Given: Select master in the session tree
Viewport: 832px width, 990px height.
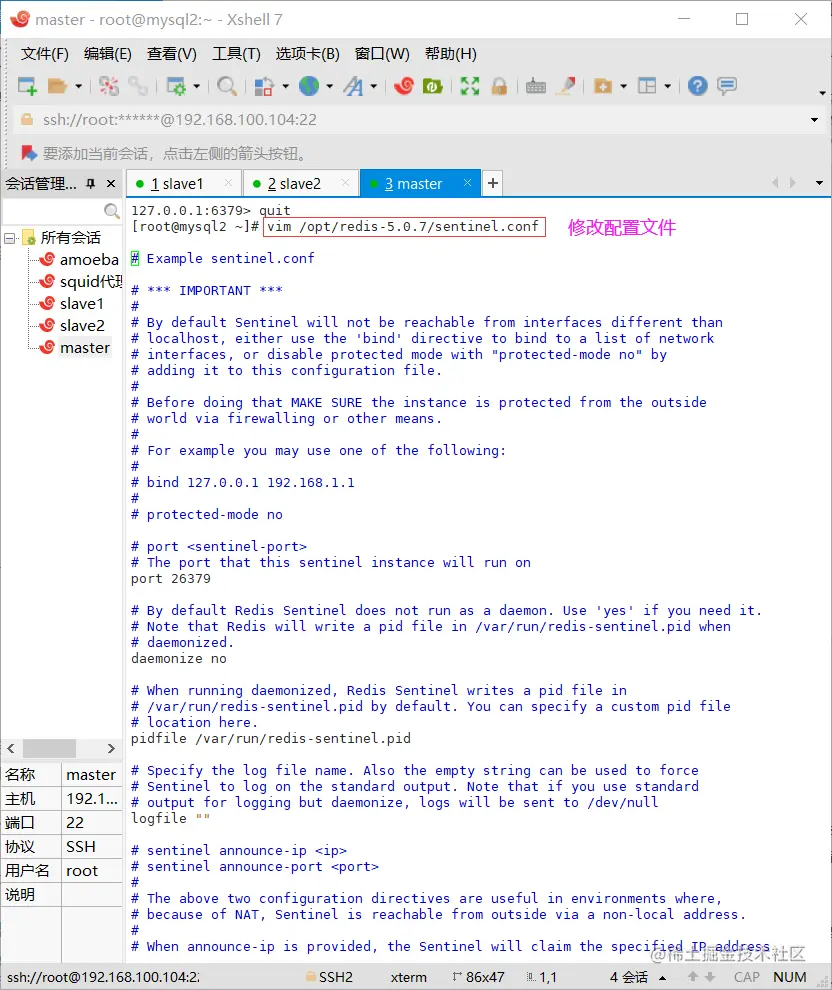Looking at the screenshot, I should pyautogui.click(x=85, y=348).
